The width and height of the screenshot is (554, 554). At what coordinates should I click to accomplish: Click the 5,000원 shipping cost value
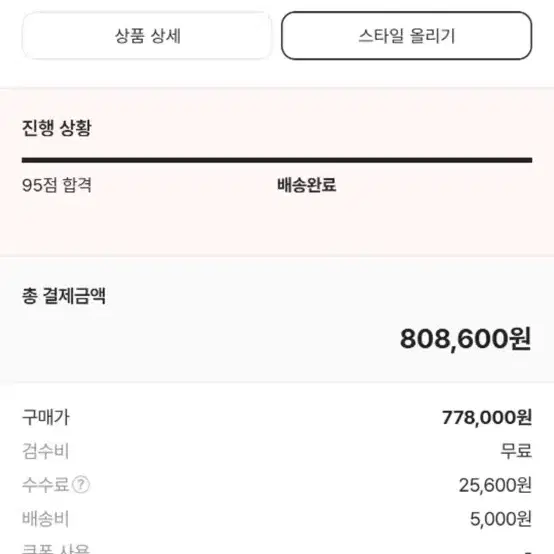(x=501, y=519)
